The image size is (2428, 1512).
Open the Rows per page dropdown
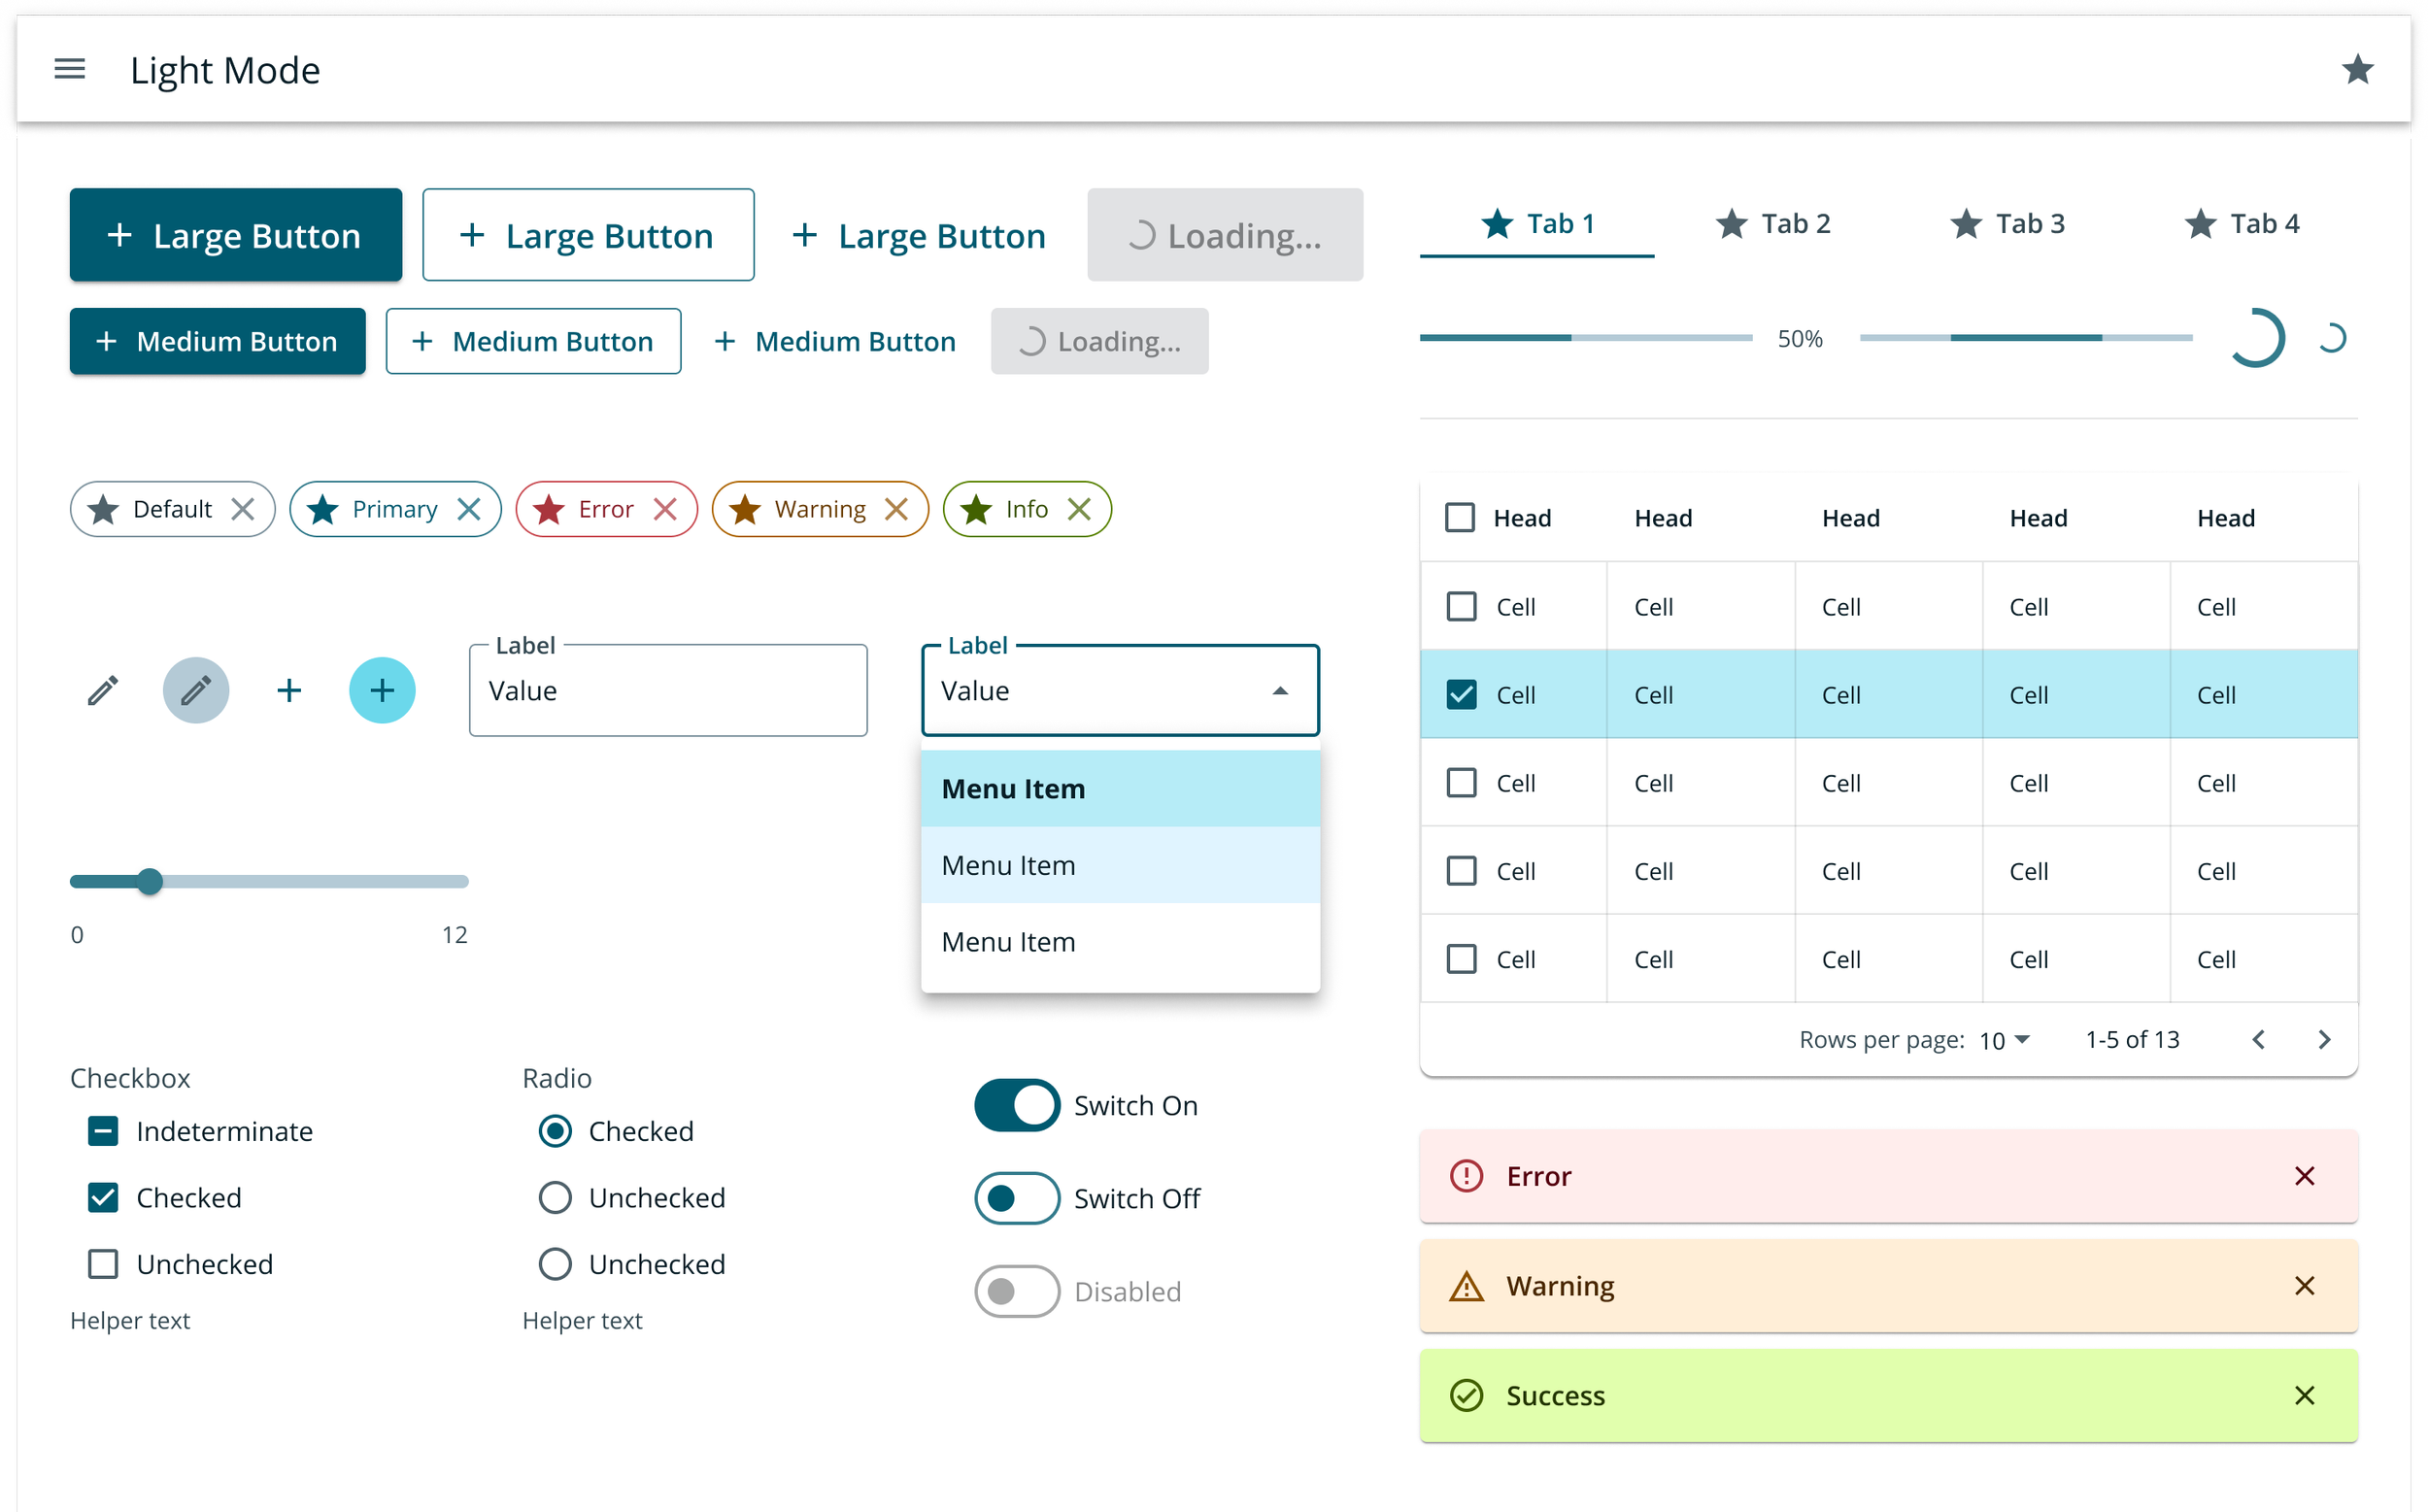[2004, 1040]
